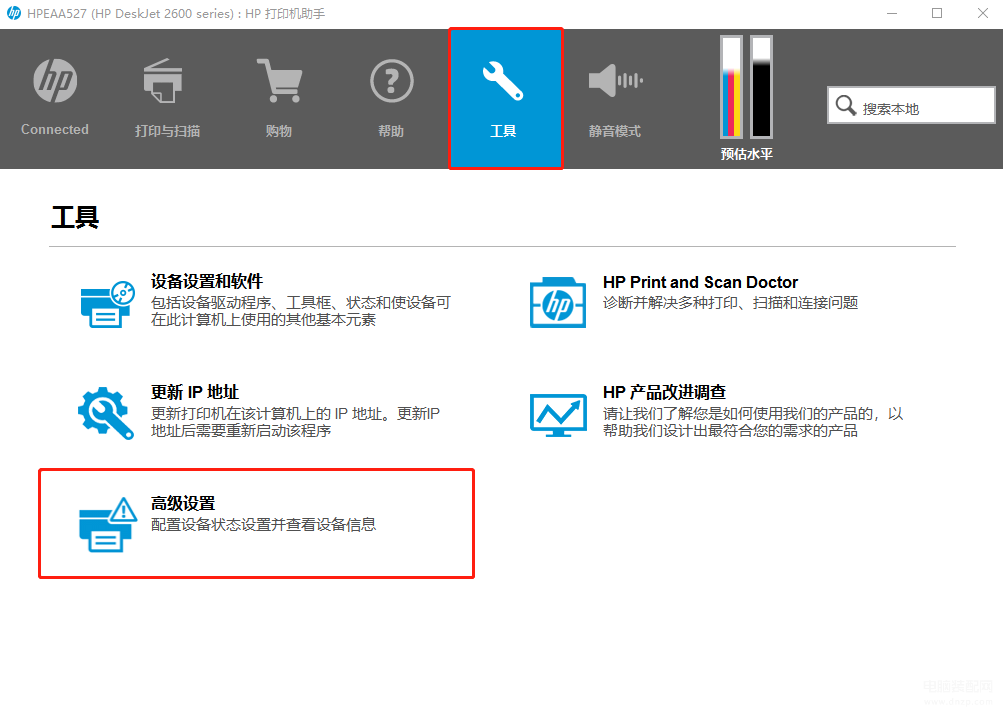Click the black ink cartridge level gauge
Viewport: 1003px width, 715px height.
point(761,87)
